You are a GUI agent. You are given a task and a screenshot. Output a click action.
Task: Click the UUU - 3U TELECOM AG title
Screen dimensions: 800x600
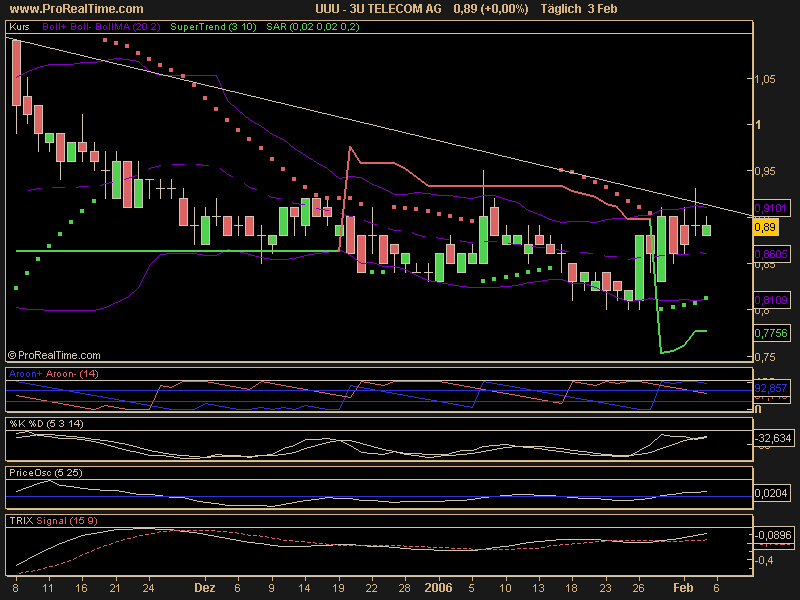378,9
